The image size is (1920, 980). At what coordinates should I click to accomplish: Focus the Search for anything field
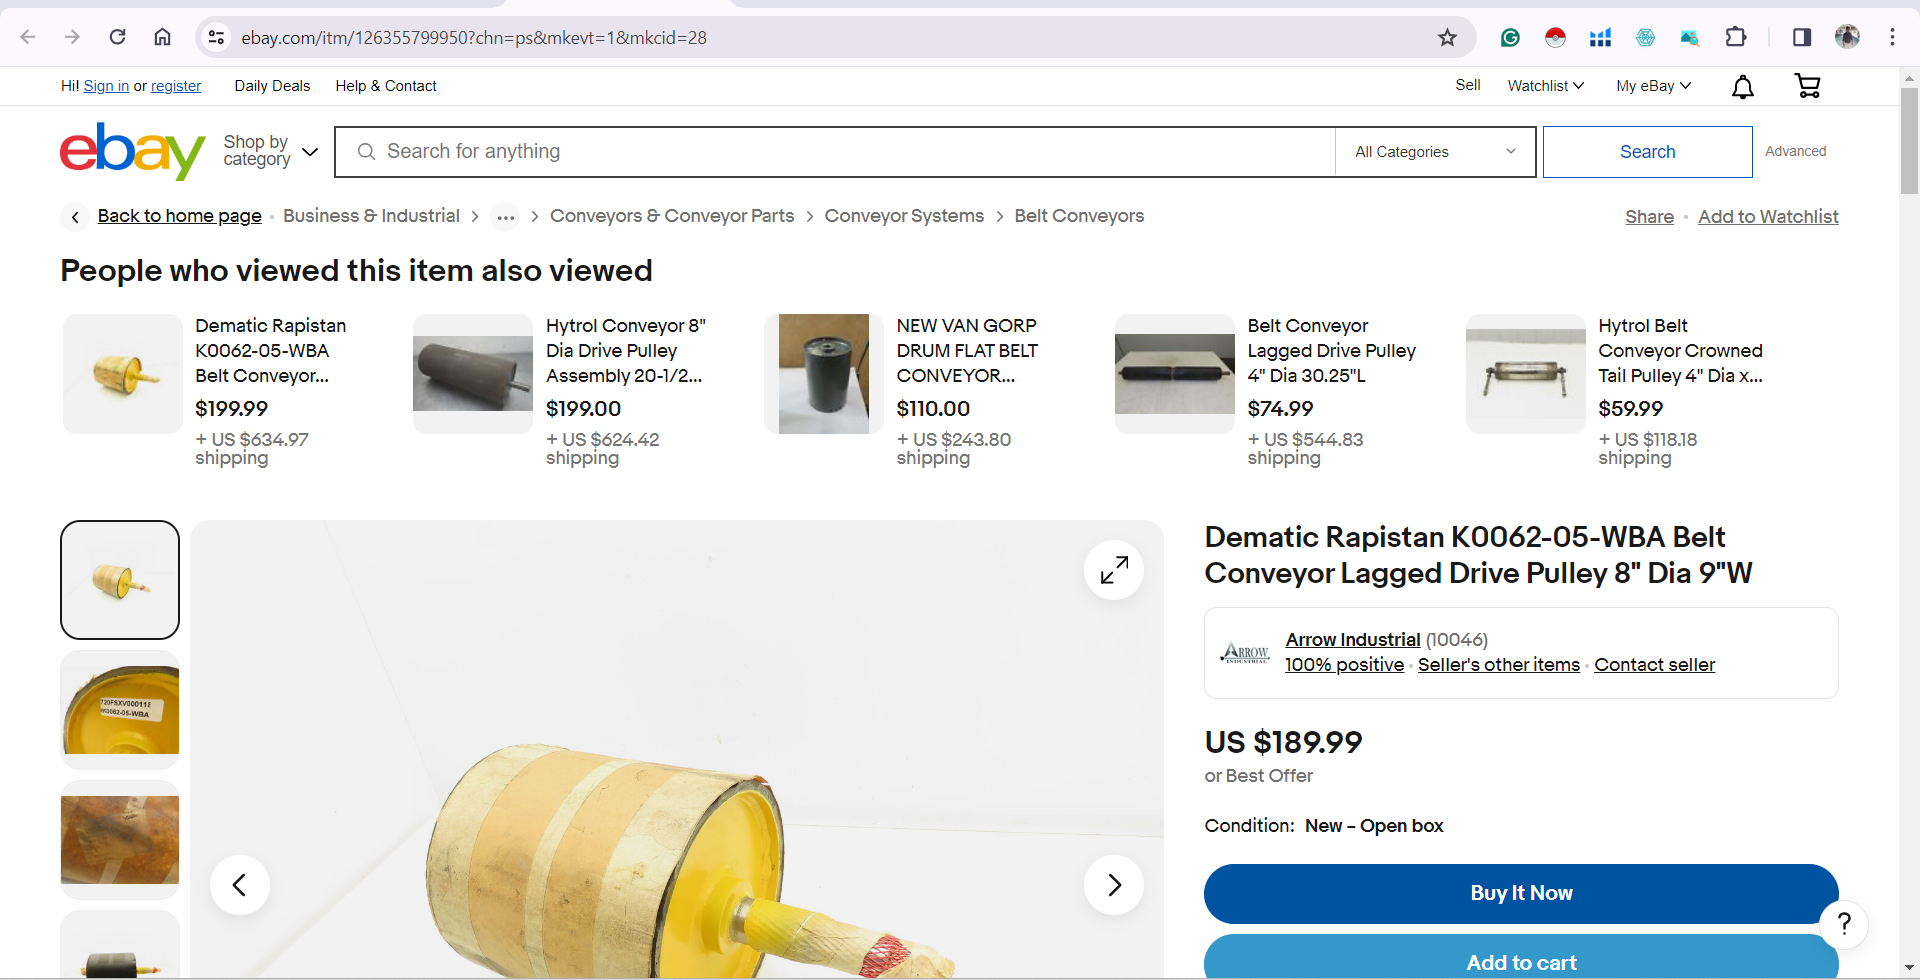(835, 152)
